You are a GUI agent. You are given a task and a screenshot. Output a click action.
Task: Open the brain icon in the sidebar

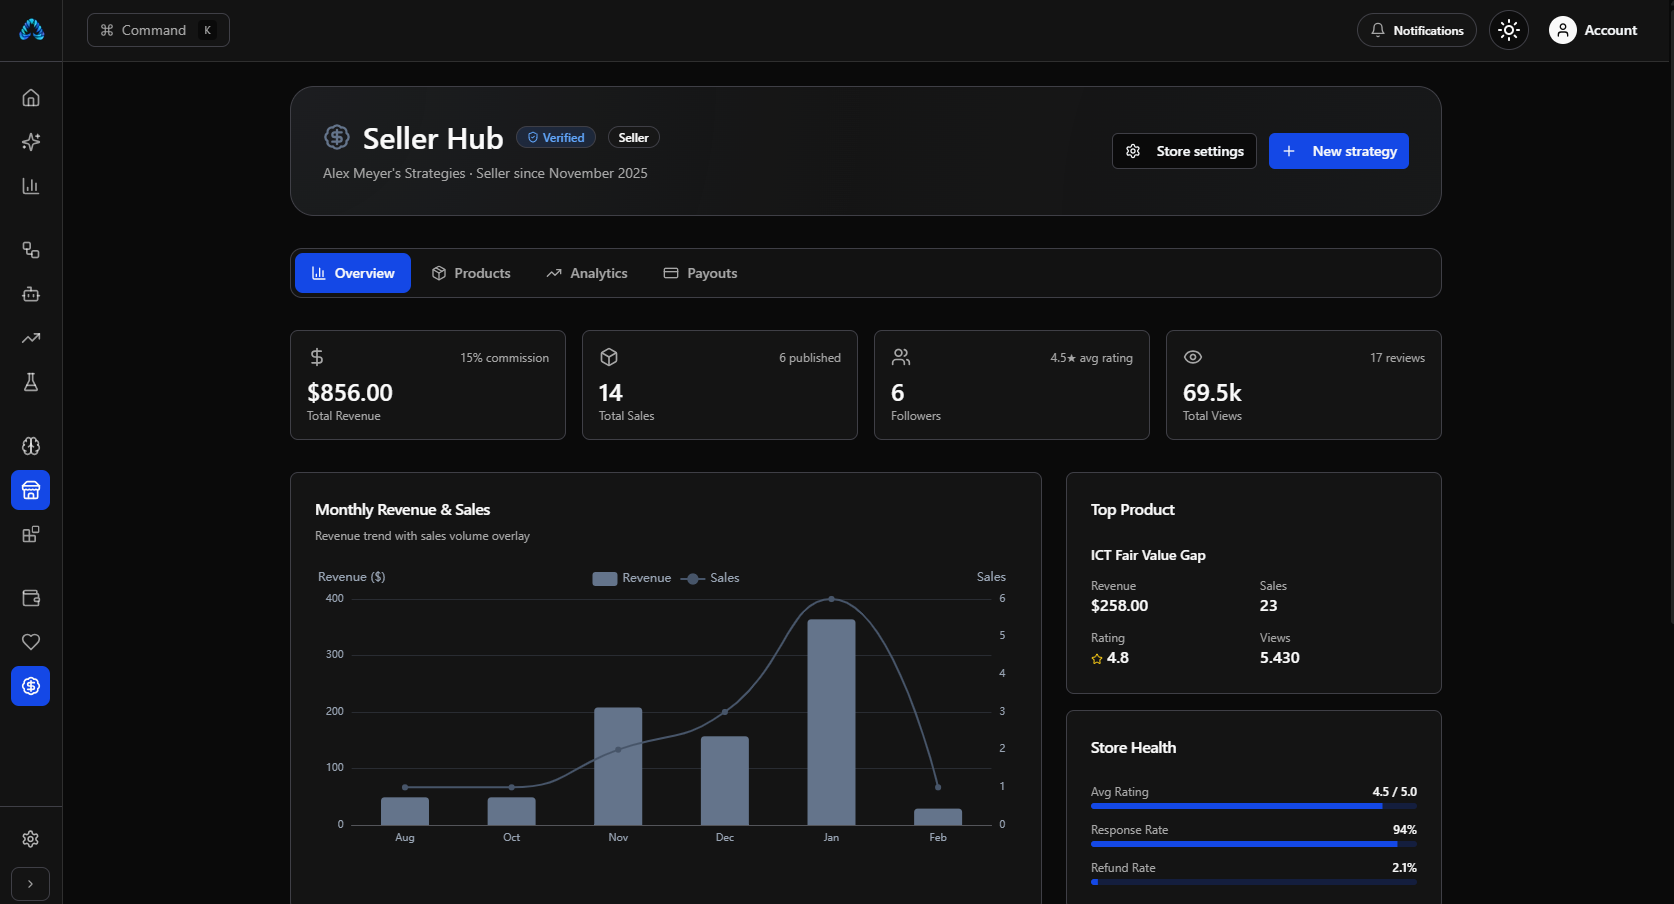click(31, 446)
